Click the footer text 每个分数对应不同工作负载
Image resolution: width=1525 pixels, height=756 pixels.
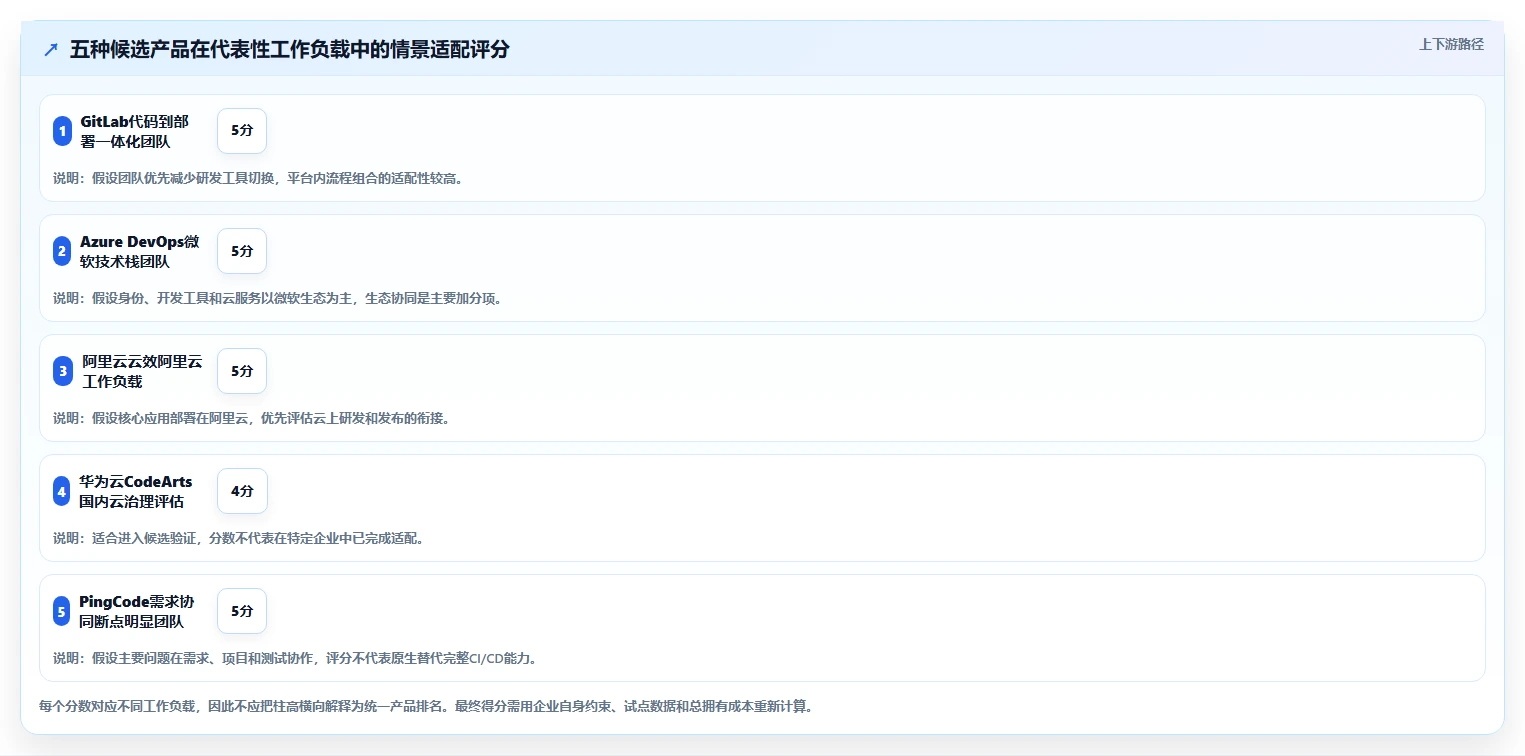click(426, 706)
